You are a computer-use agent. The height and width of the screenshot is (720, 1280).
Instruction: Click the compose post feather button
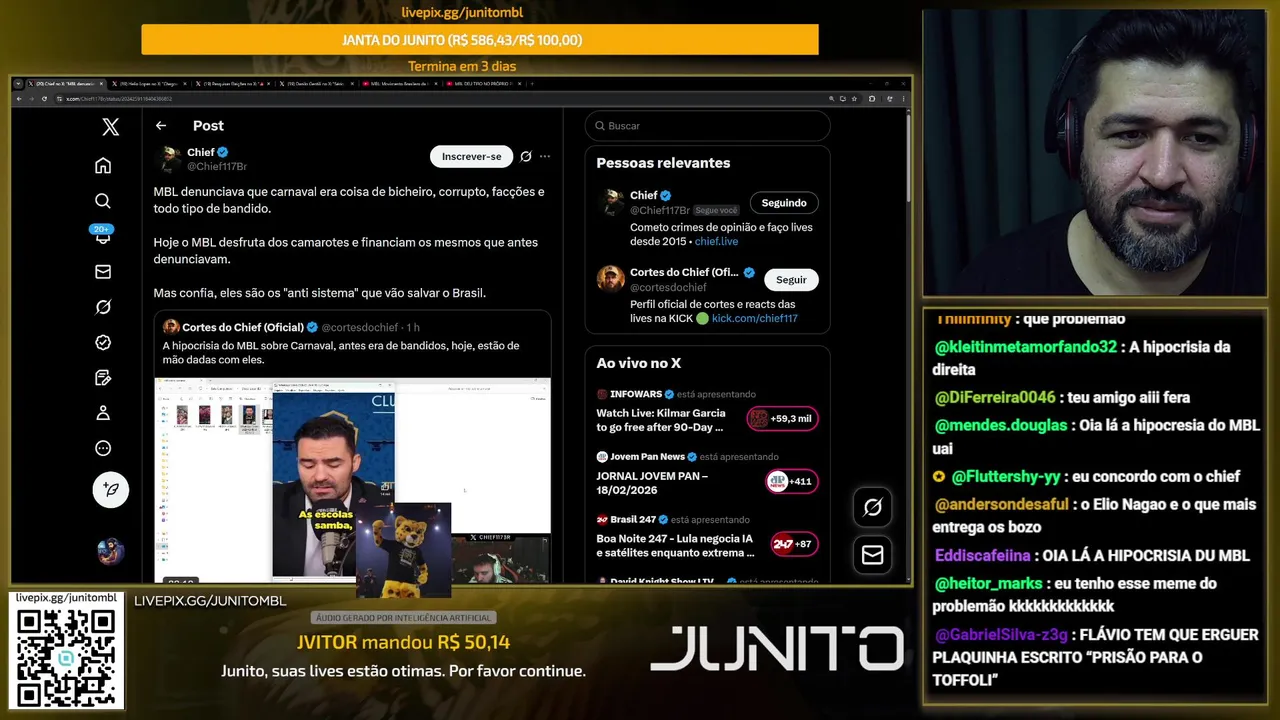coord(111,490)
